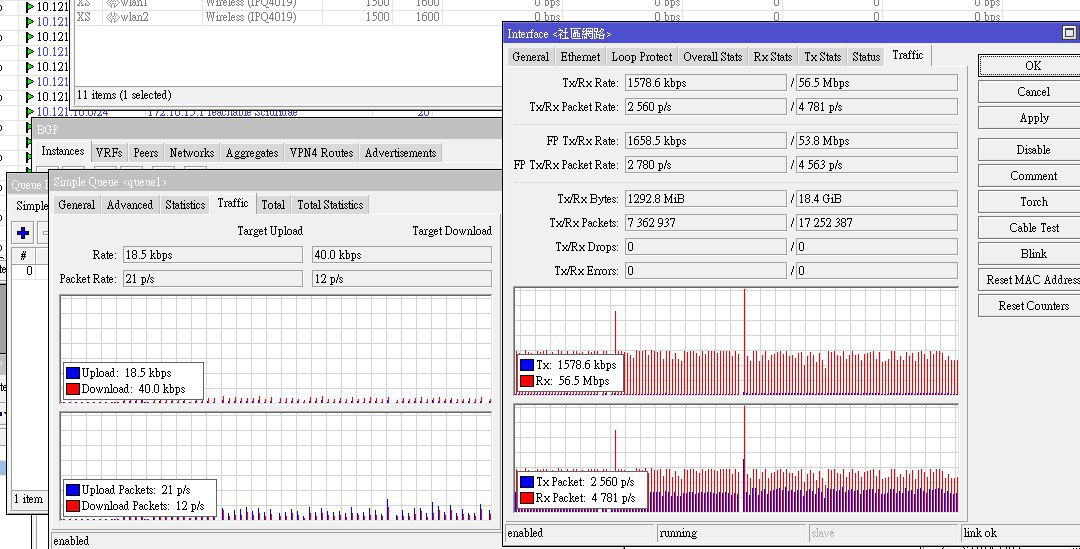Viewport: 1080px width, 549px height.
Task: Click the '11 items (1 selected)' status text
Action: (x=124, y=95)
